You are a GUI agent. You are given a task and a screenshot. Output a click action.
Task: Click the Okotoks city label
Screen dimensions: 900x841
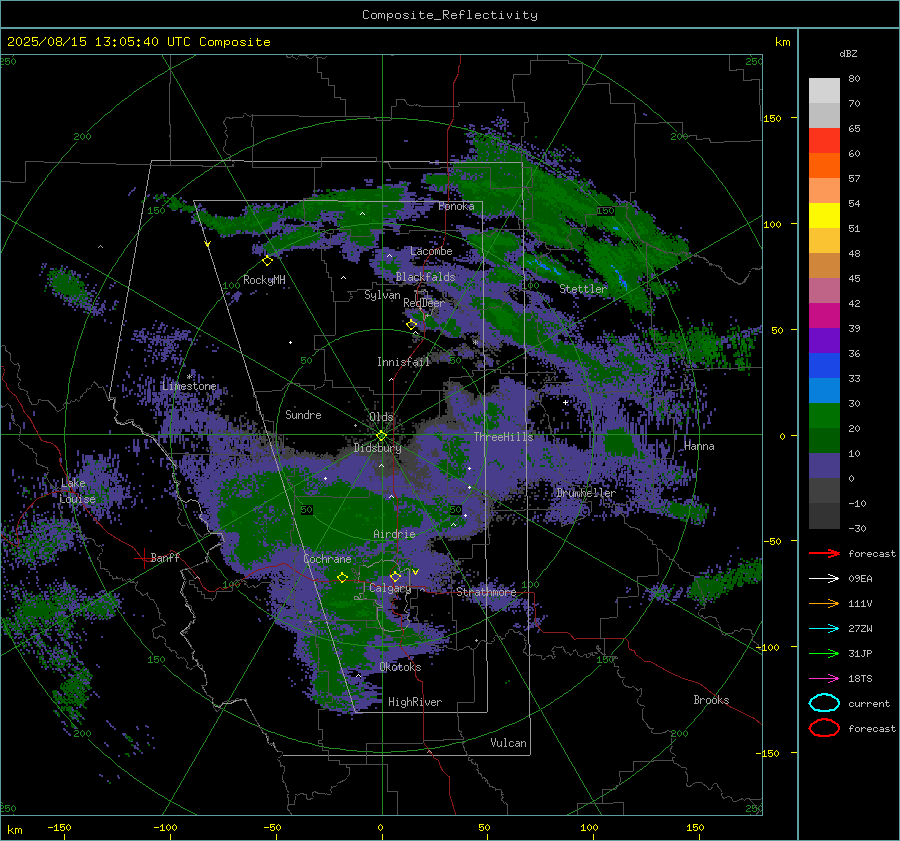coord(400,667)
